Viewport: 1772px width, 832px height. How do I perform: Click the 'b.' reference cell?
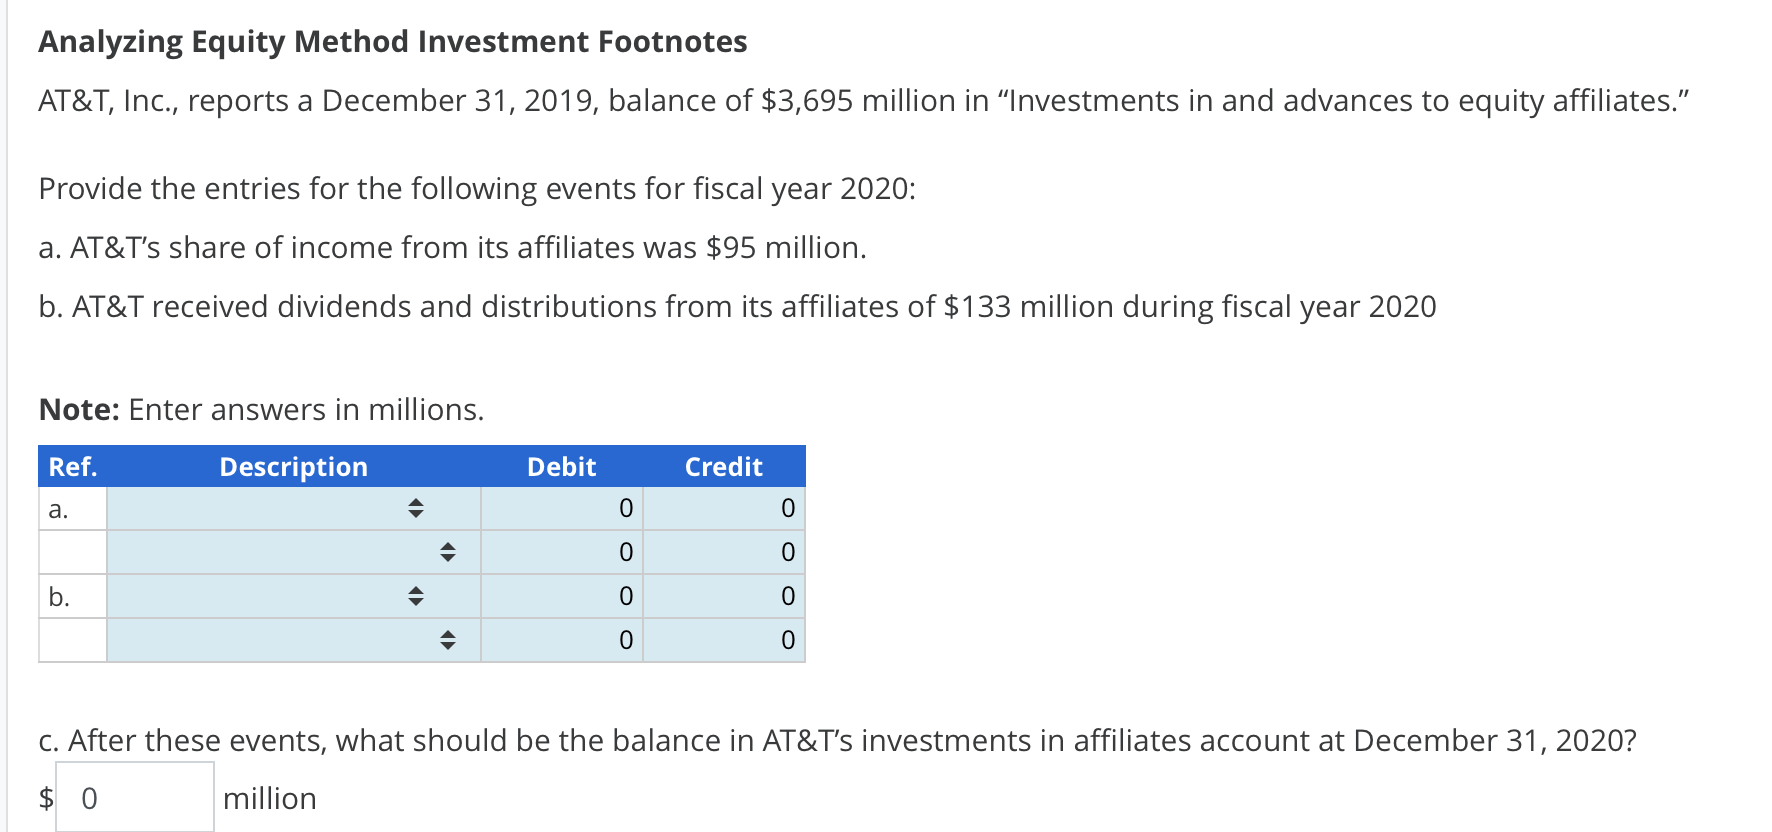(x=73, y=597)
